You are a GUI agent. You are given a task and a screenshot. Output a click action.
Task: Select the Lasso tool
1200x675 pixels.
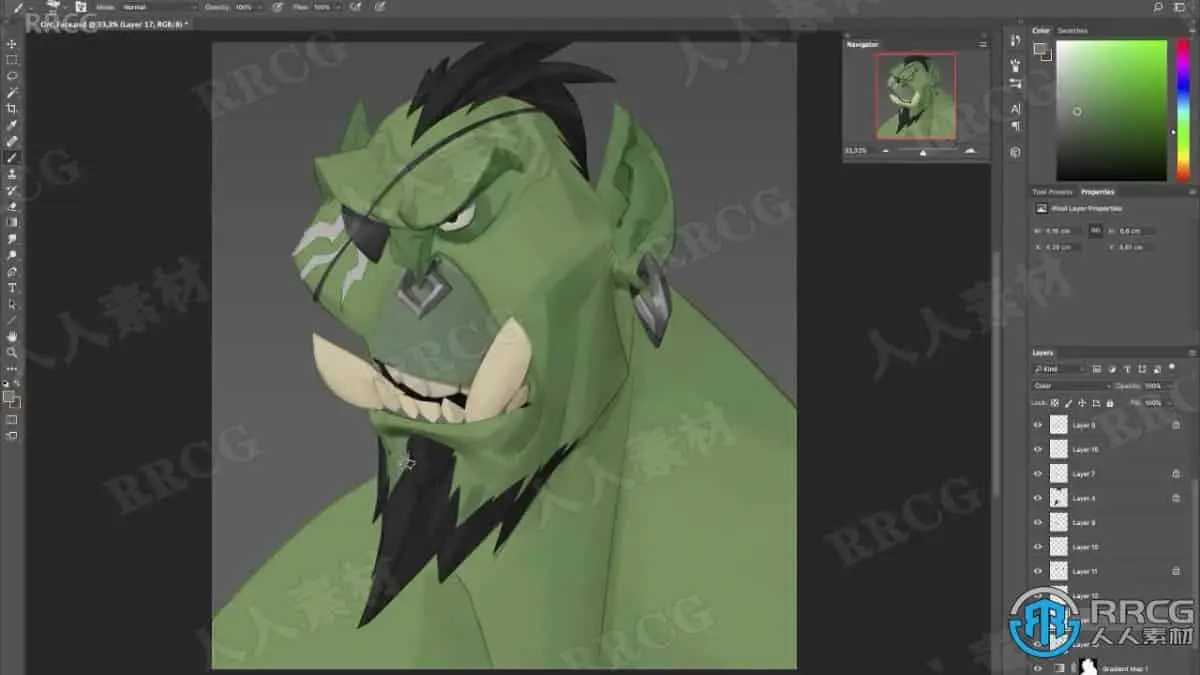(12, 76)
